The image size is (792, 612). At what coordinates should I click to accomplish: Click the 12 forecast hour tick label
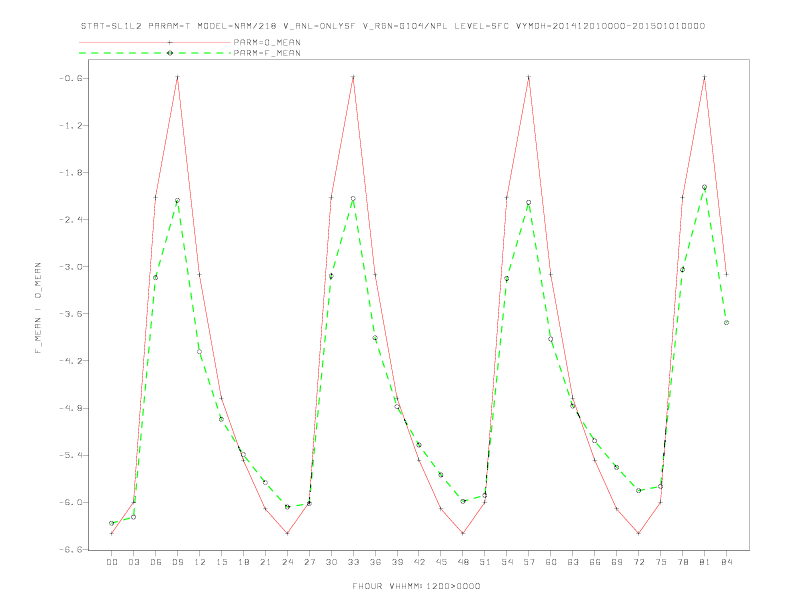[x=200, y=562]
